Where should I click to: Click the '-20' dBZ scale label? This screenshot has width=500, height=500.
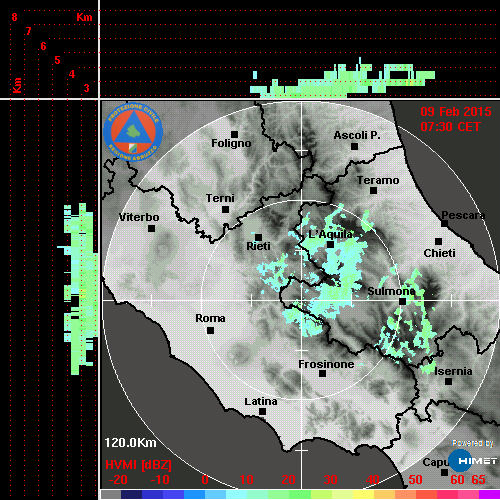118,480
